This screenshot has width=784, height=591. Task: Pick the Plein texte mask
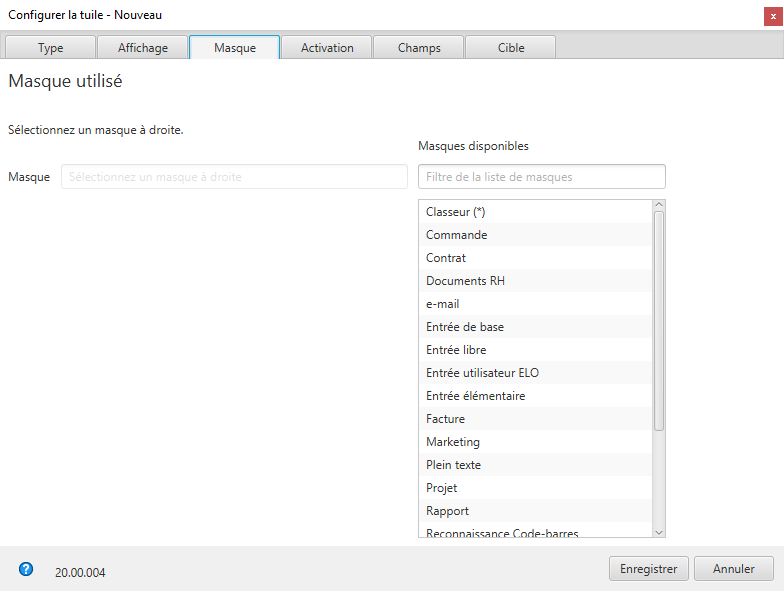536,464
